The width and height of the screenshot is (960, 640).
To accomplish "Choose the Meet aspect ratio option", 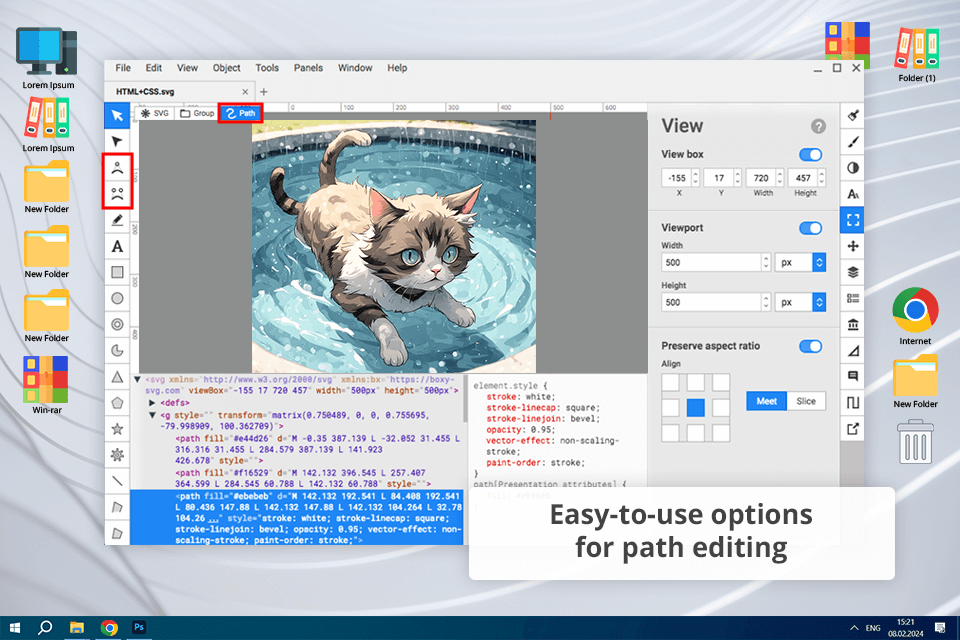I will click(767, 401).
